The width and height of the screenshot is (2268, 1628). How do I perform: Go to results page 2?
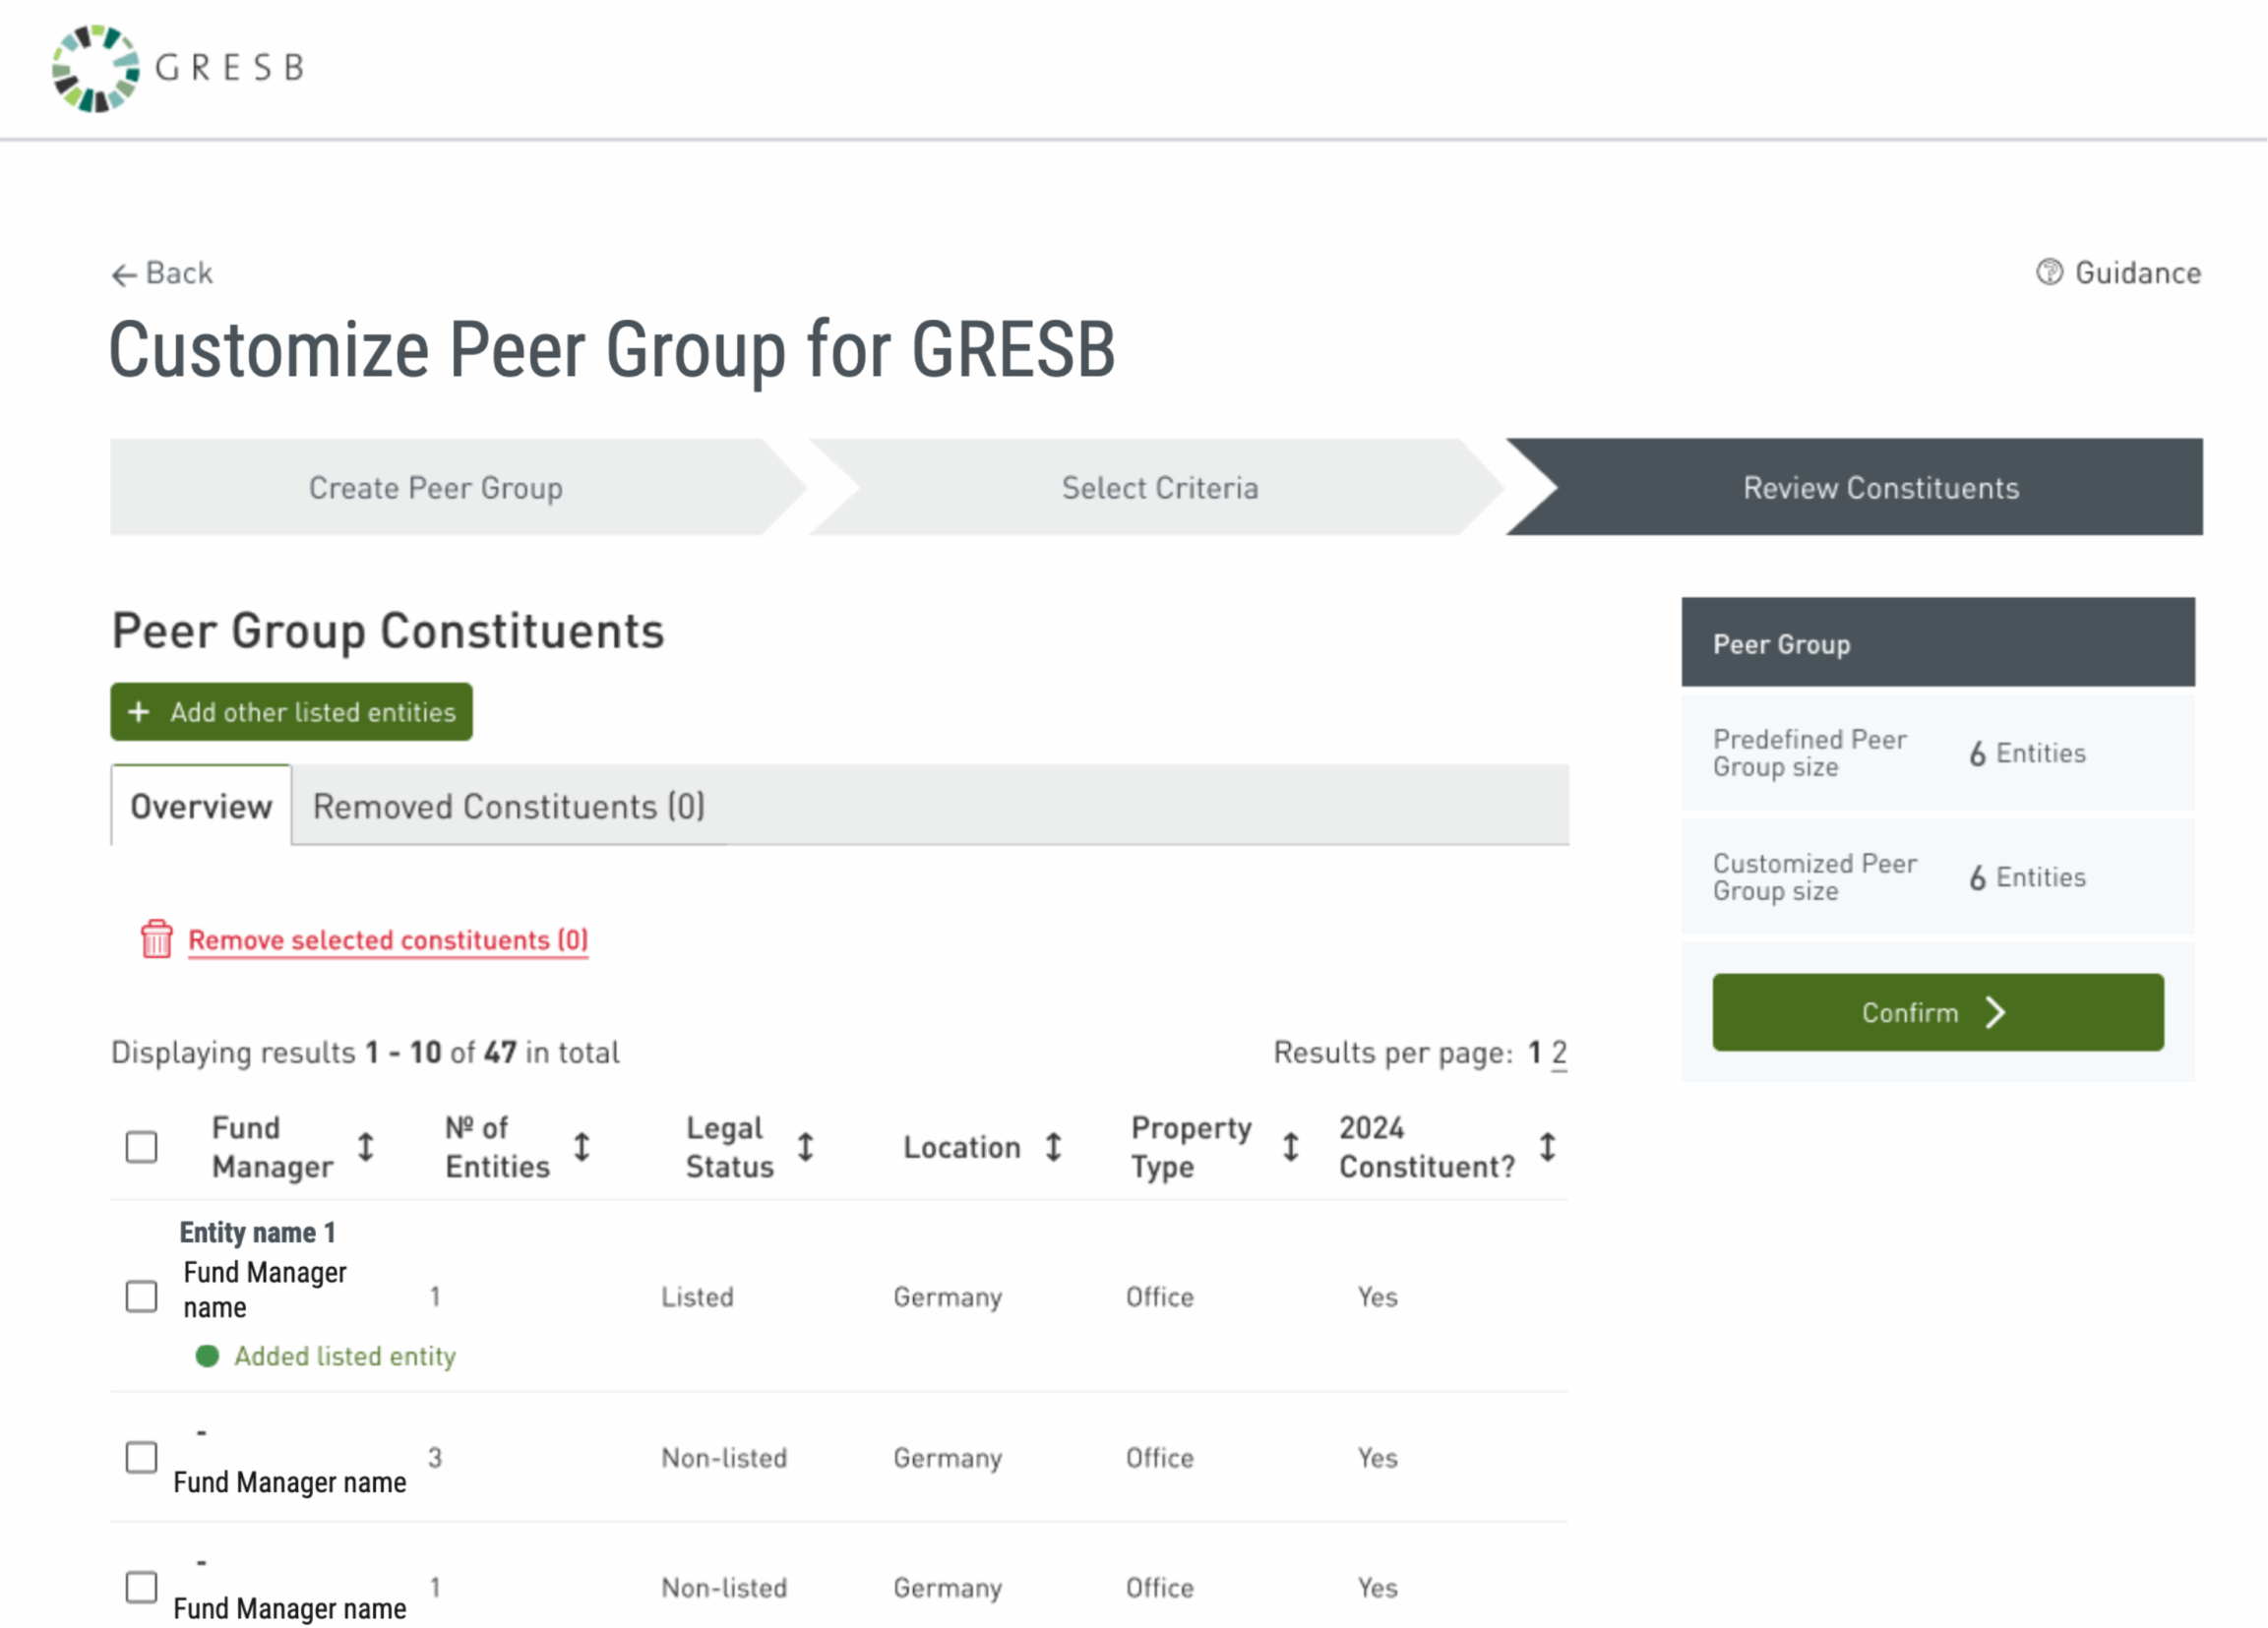[x=1559, y=1052]
